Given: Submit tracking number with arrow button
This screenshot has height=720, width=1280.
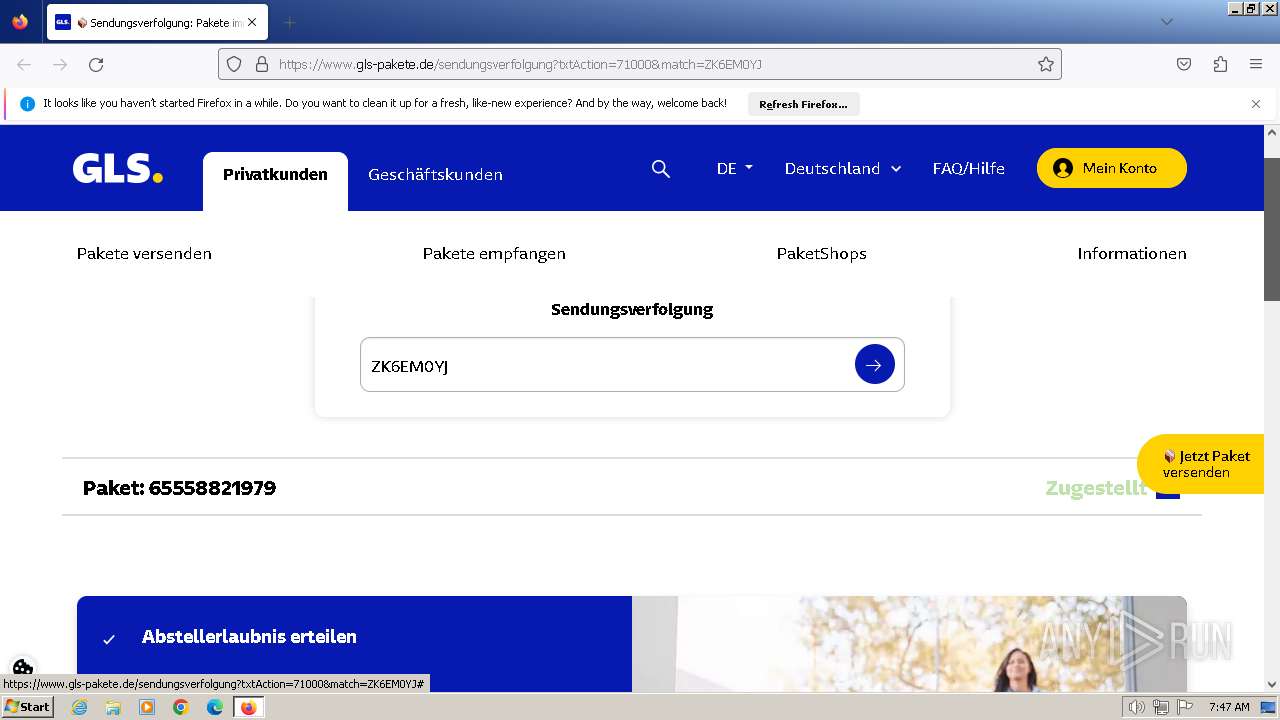Looking at the screenshot, I should click(875, 365).
